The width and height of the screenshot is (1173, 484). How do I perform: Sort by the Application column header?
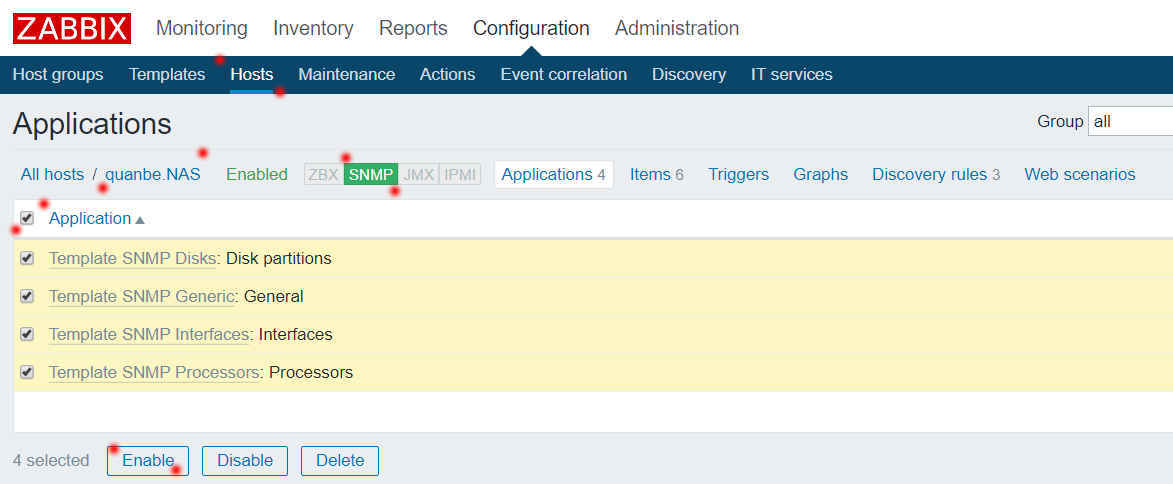coord(97,218)
